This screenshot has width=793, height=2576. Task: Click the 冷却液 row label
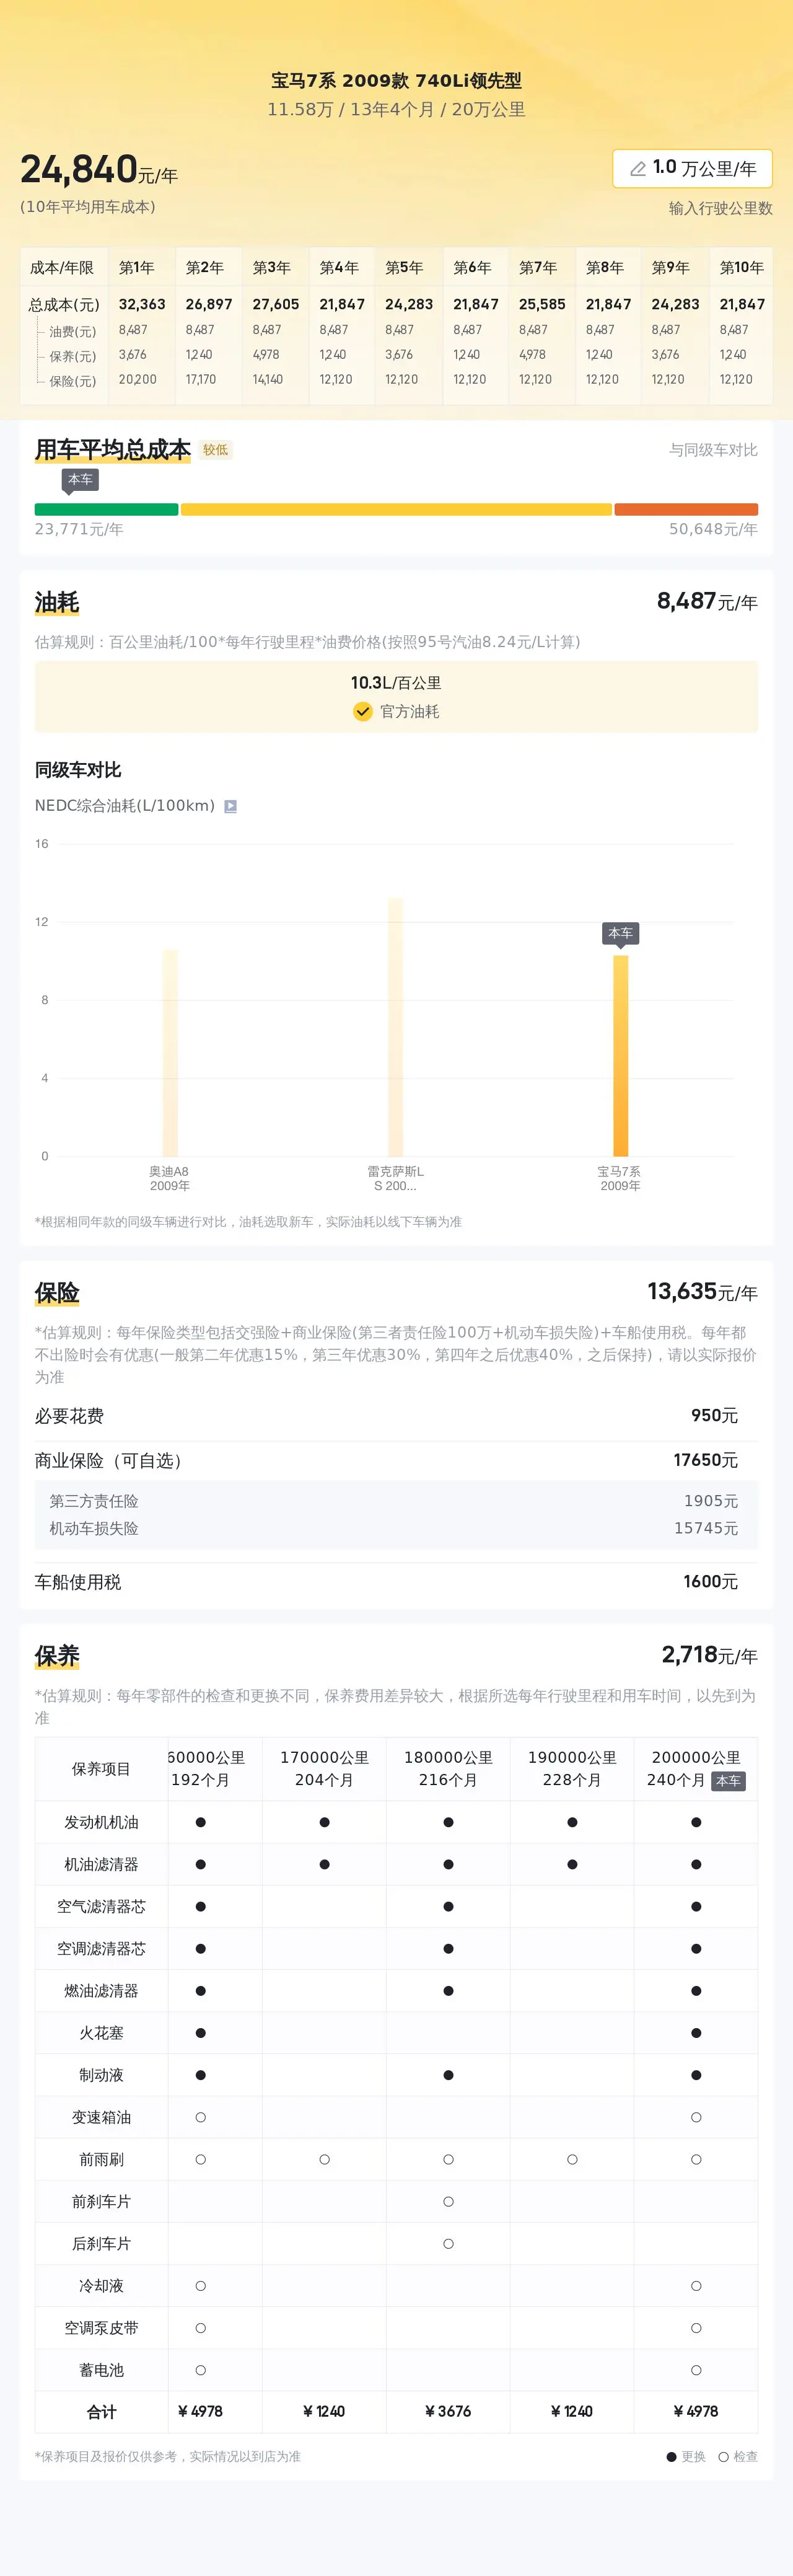[x=101, y=2286]
